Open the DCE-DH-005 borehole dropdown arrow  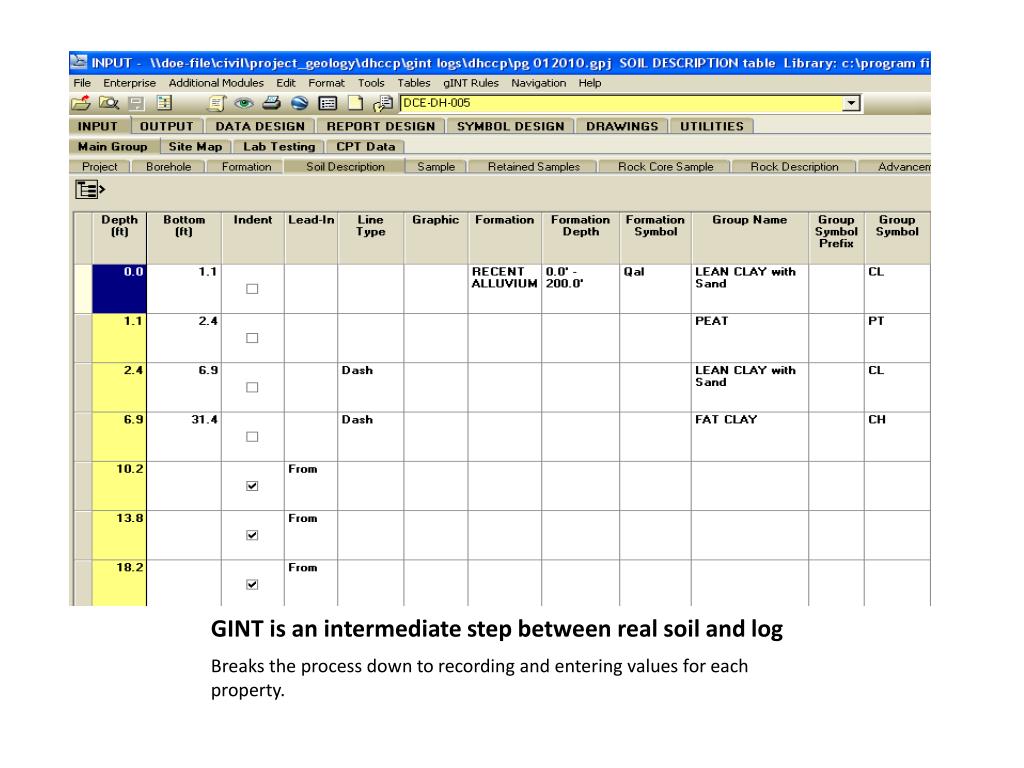coord(851,103)
